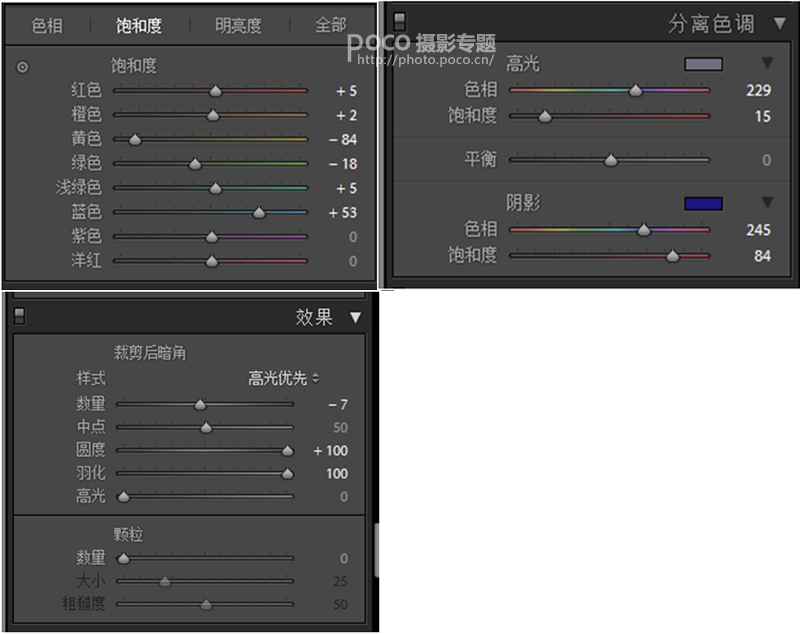Image resolution: width=800 pixels, height=634 pixels.
Task: Click the 中点 slider handle
Action: 206,428
